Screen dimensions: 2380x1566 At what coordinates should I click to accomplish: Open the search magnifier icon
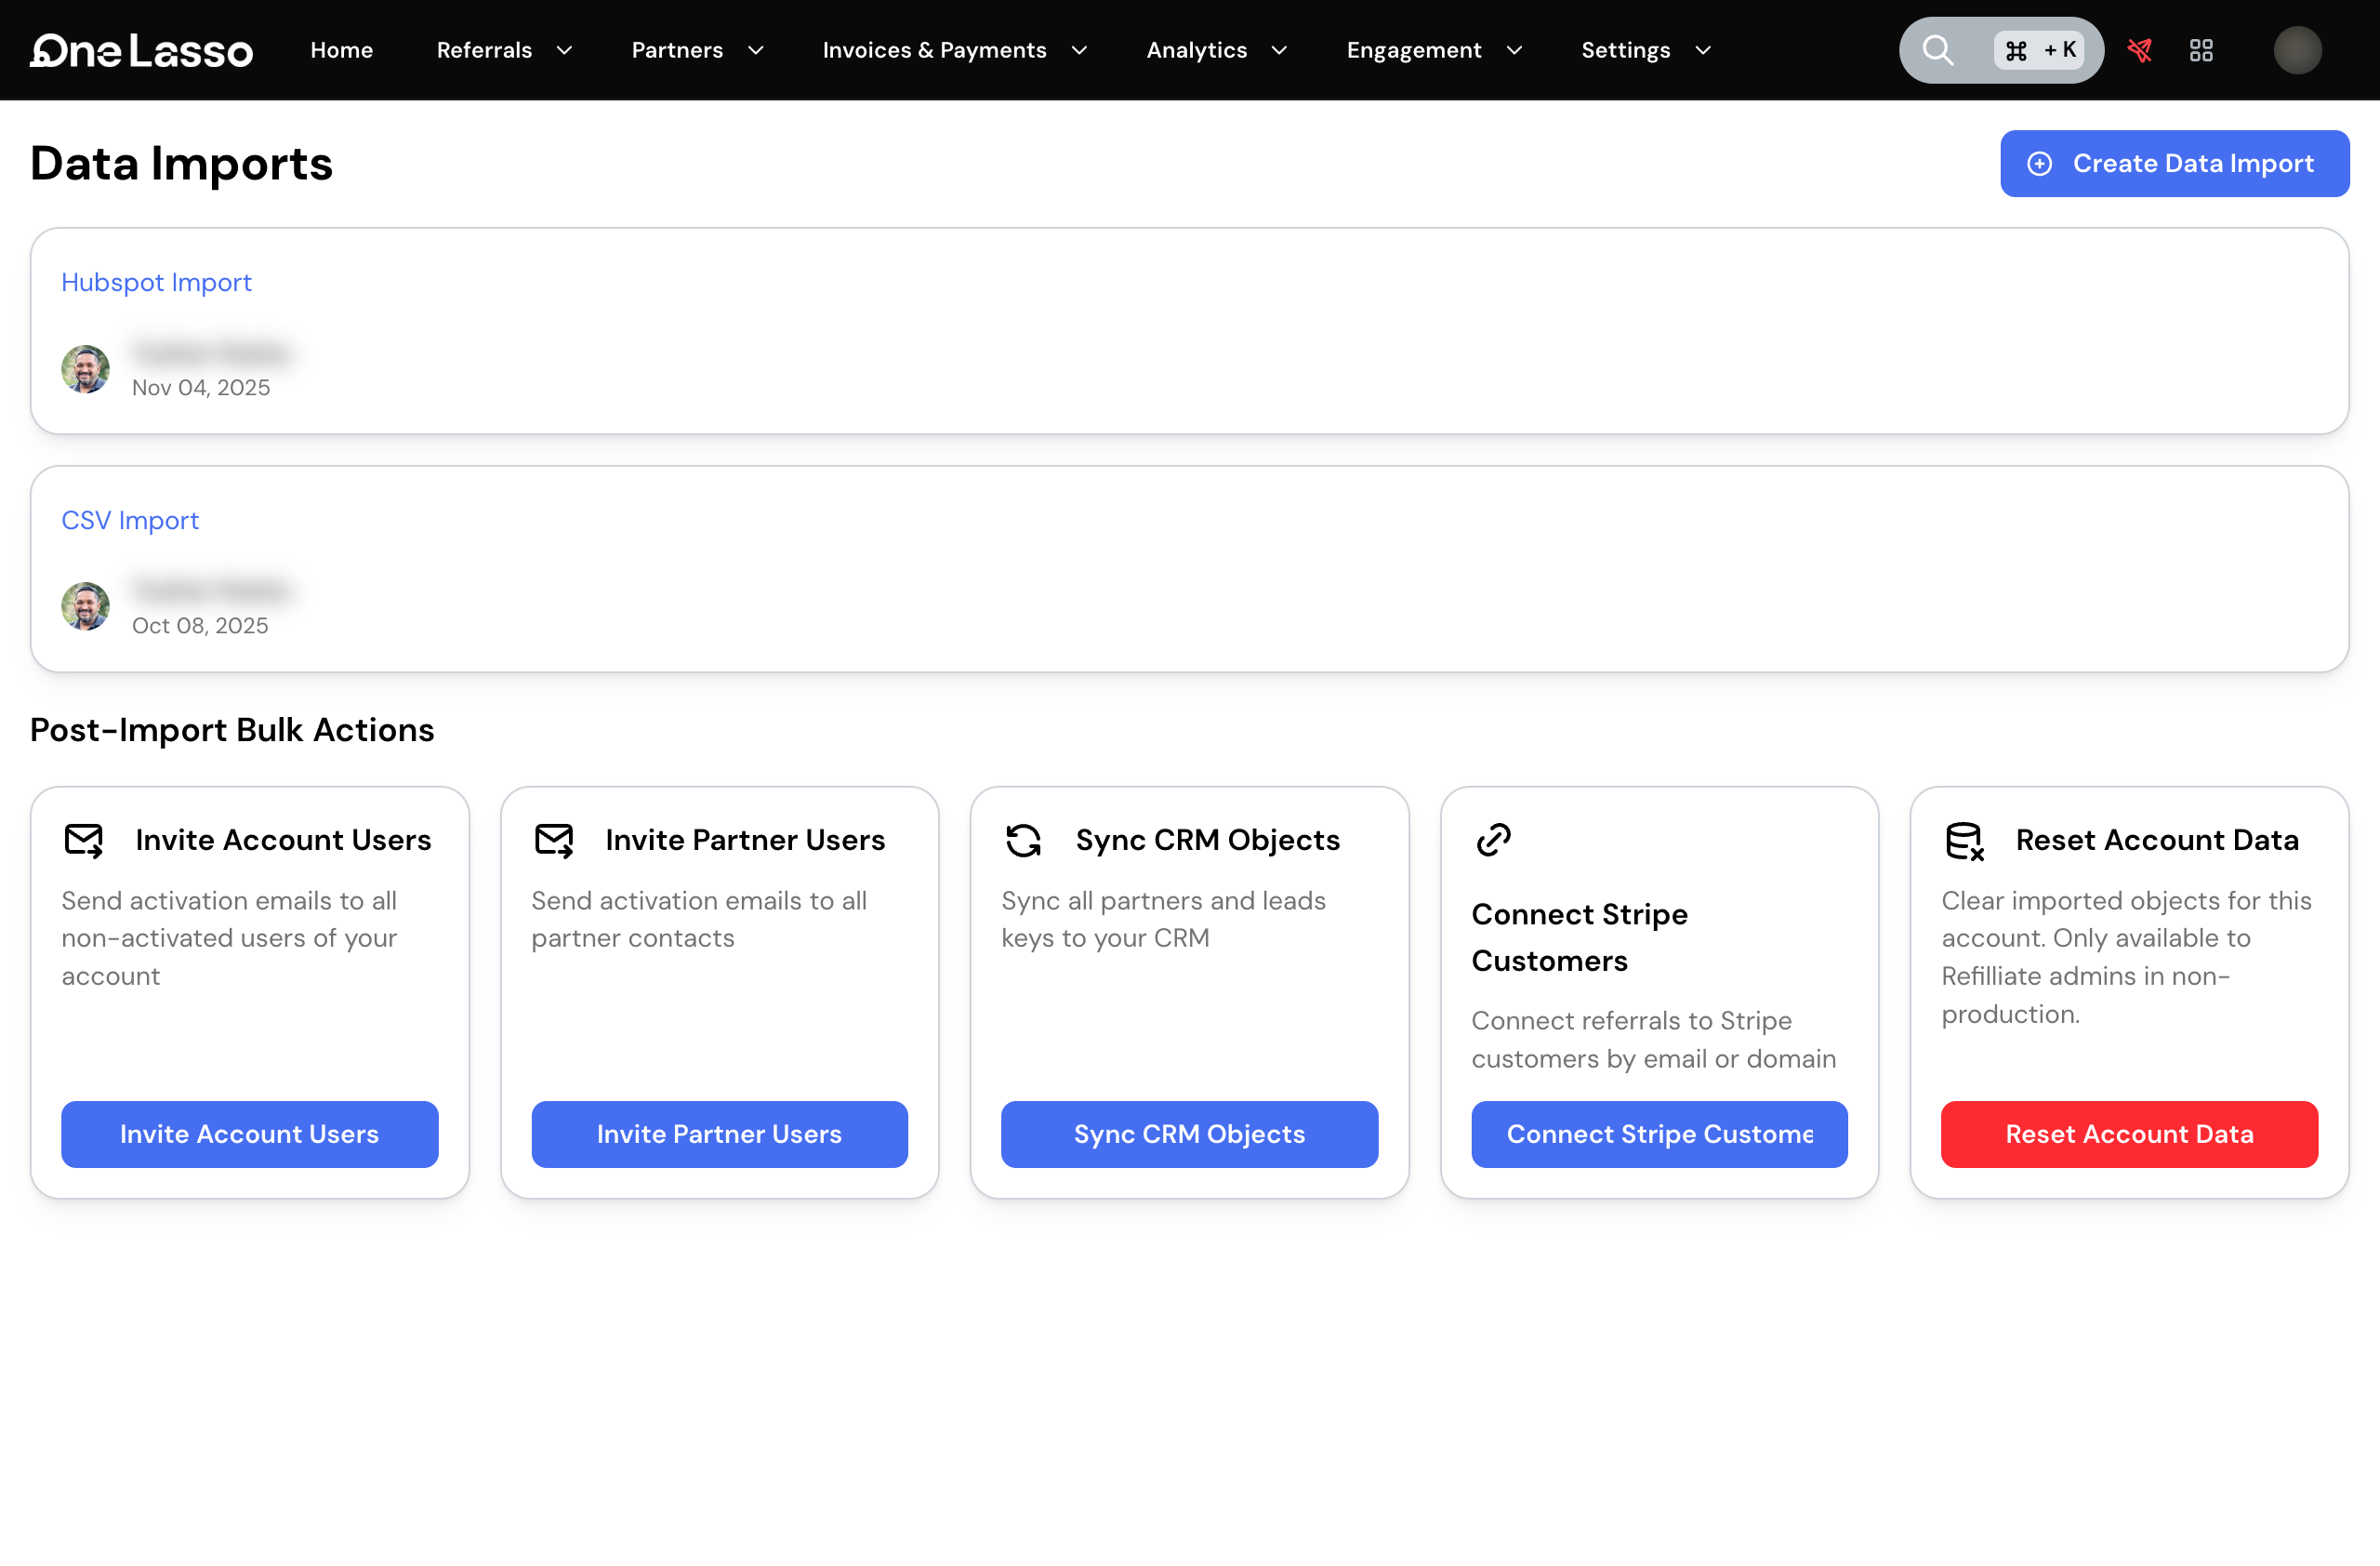point(1937,50)
